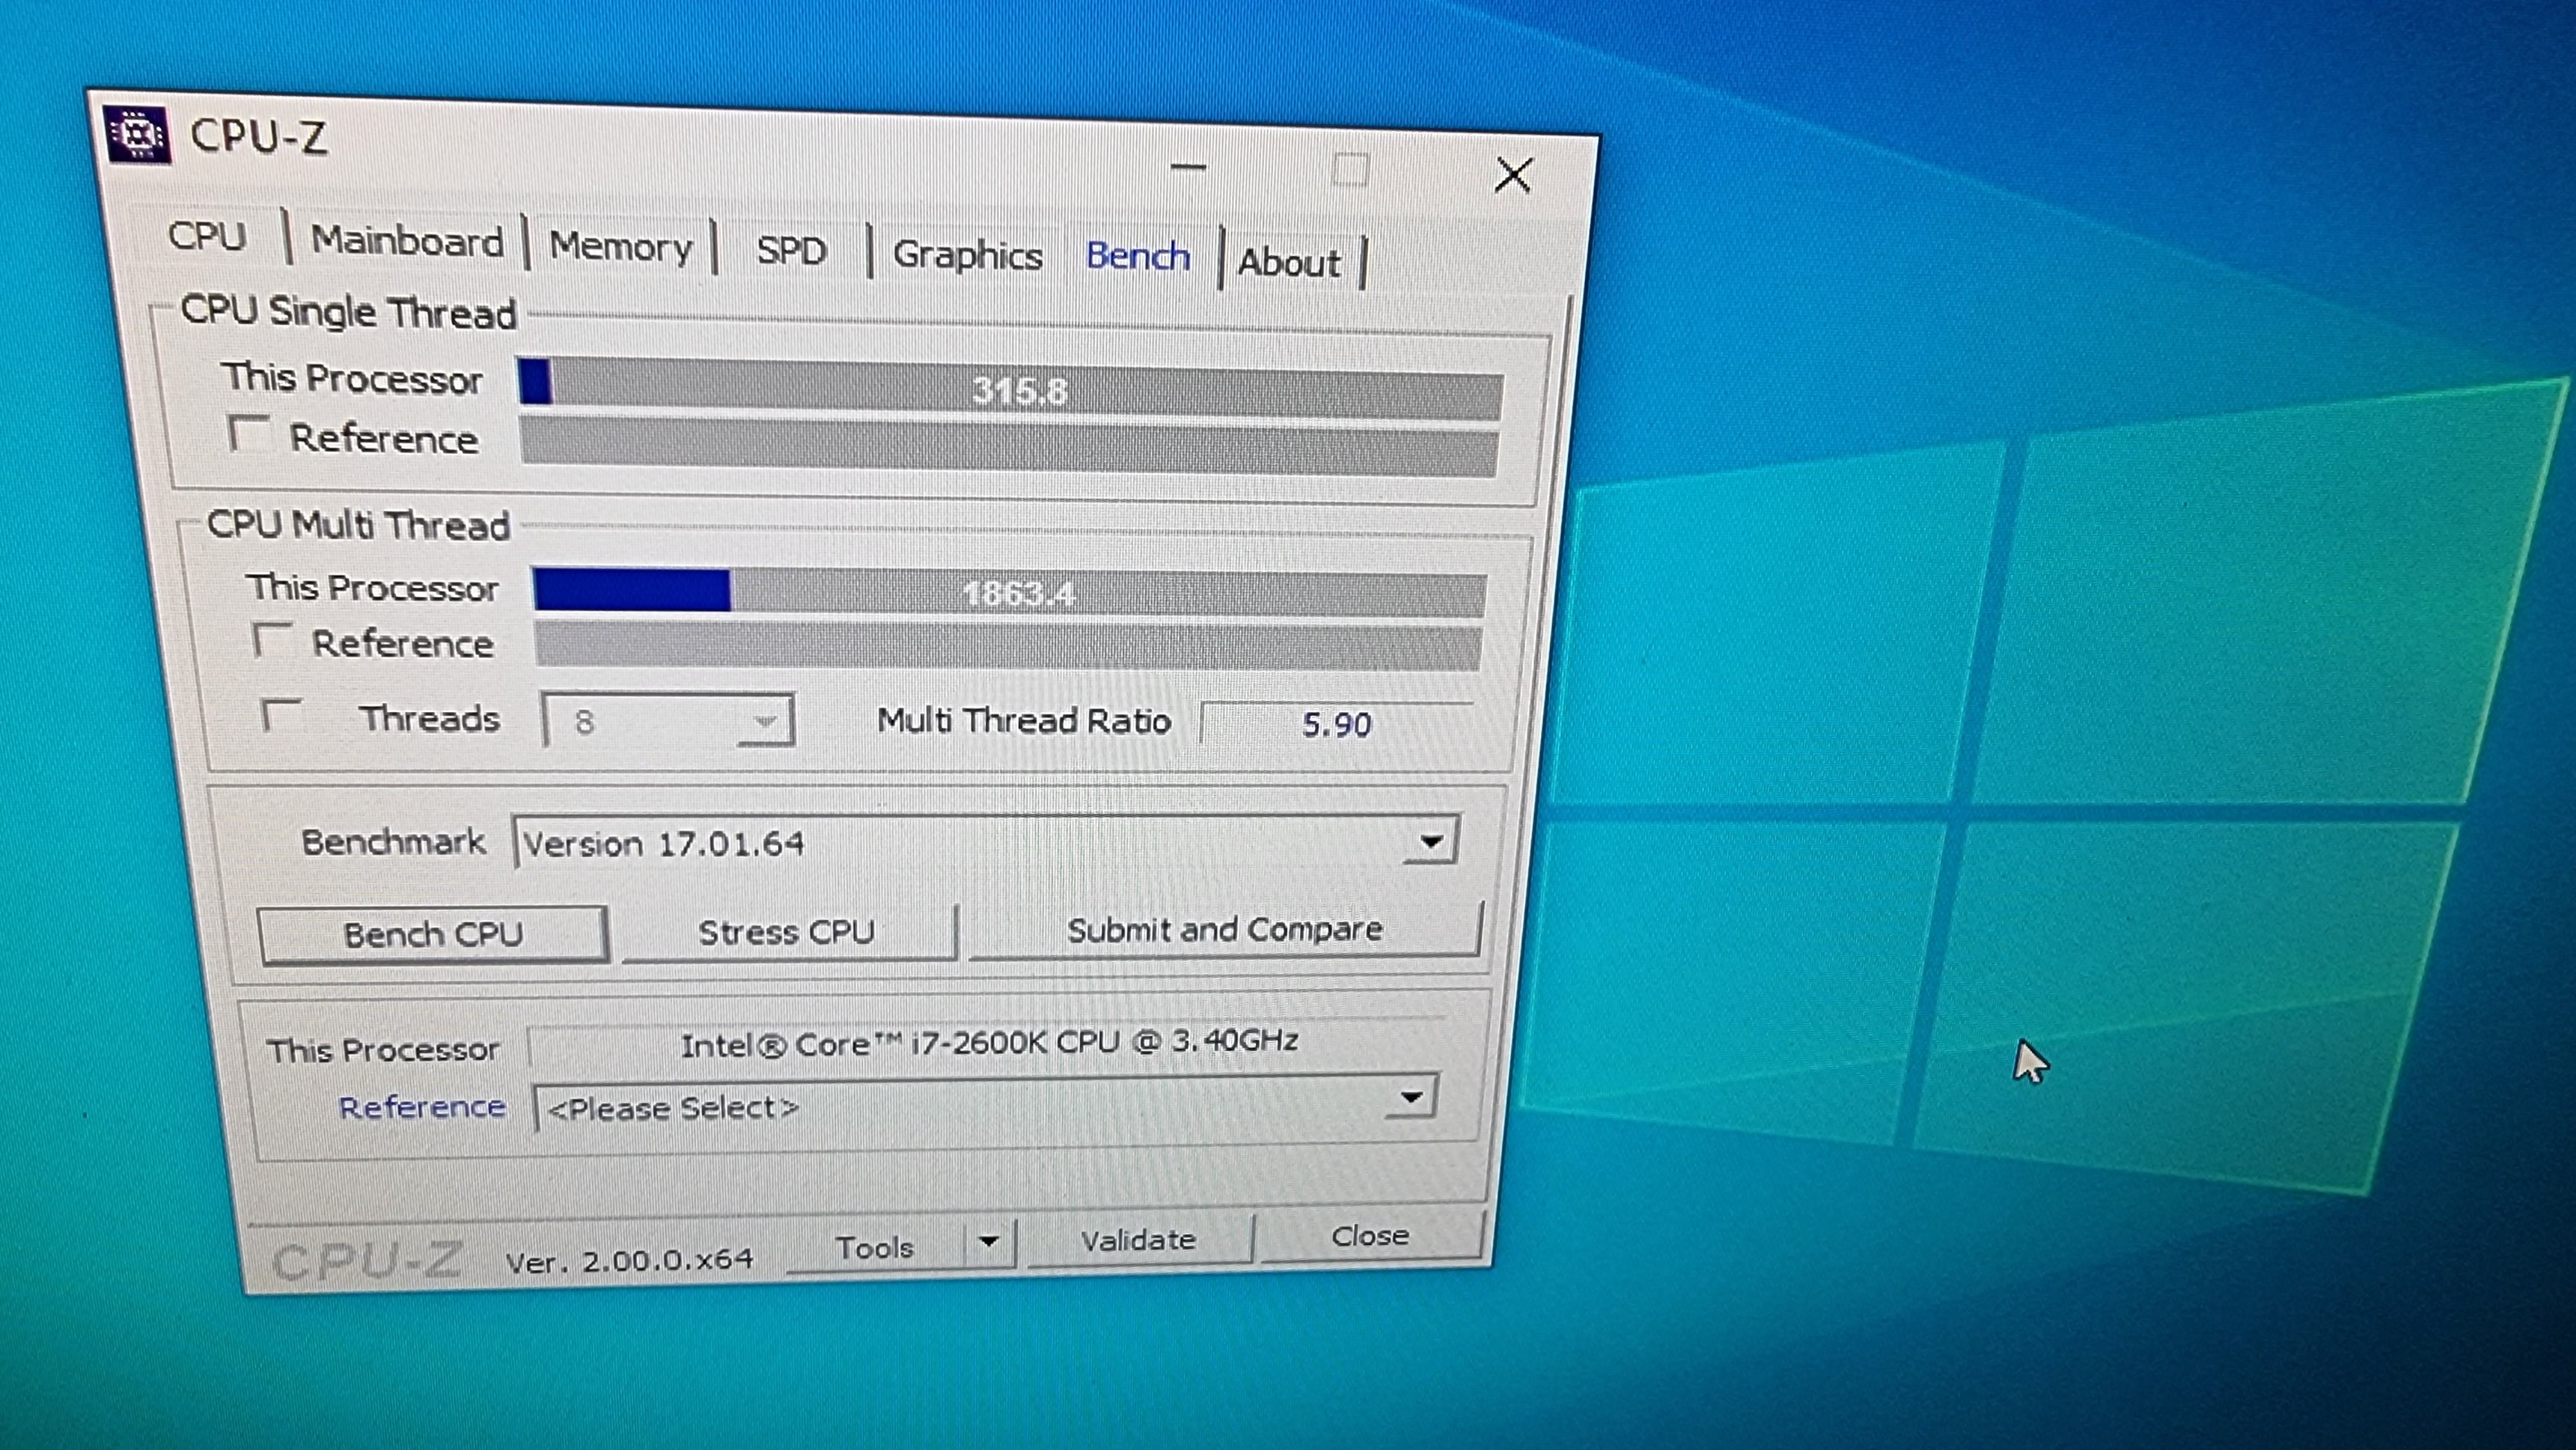The width and height of the screenshot is (2576, 1450).
Task: Click the Validate button
Action: pyautogui.click(x=1139, y=1240)
